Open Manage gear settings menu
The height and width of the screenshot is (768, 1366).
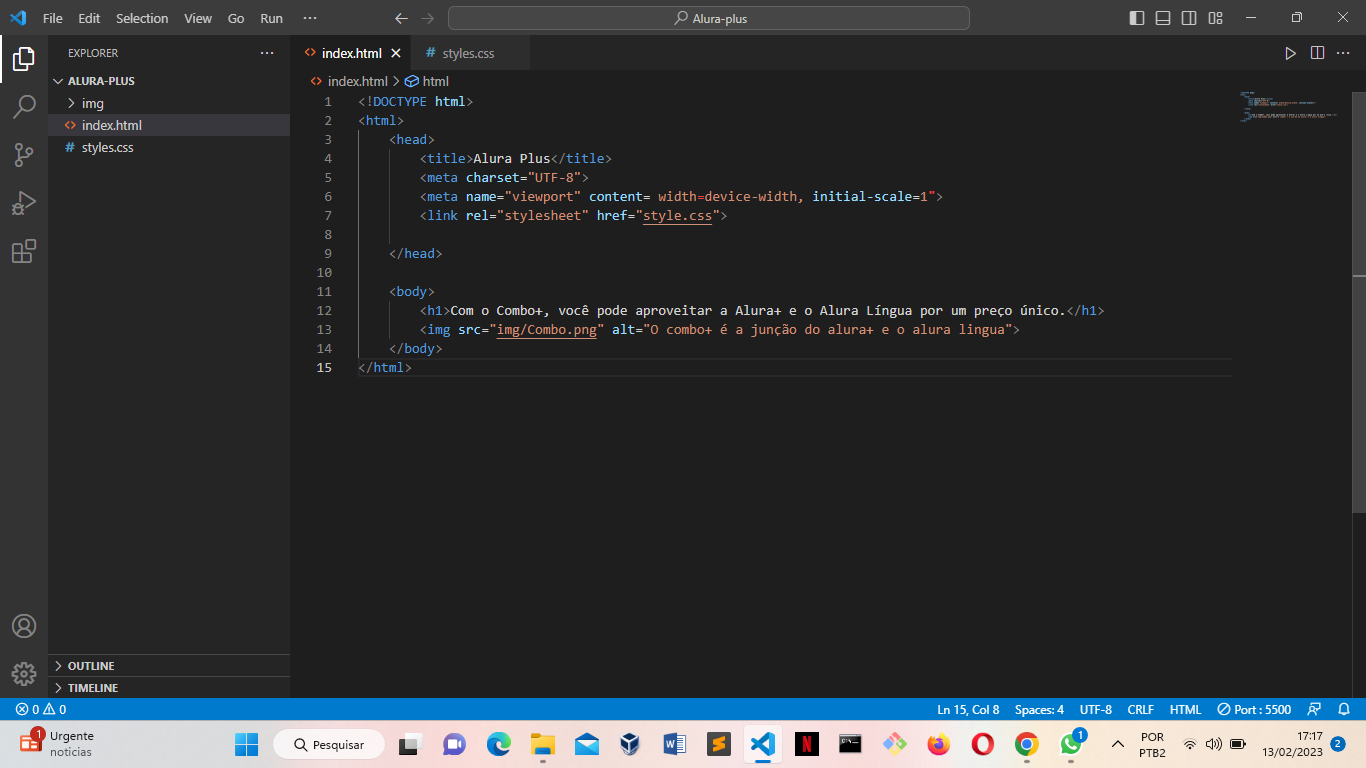tap(24, 674)
